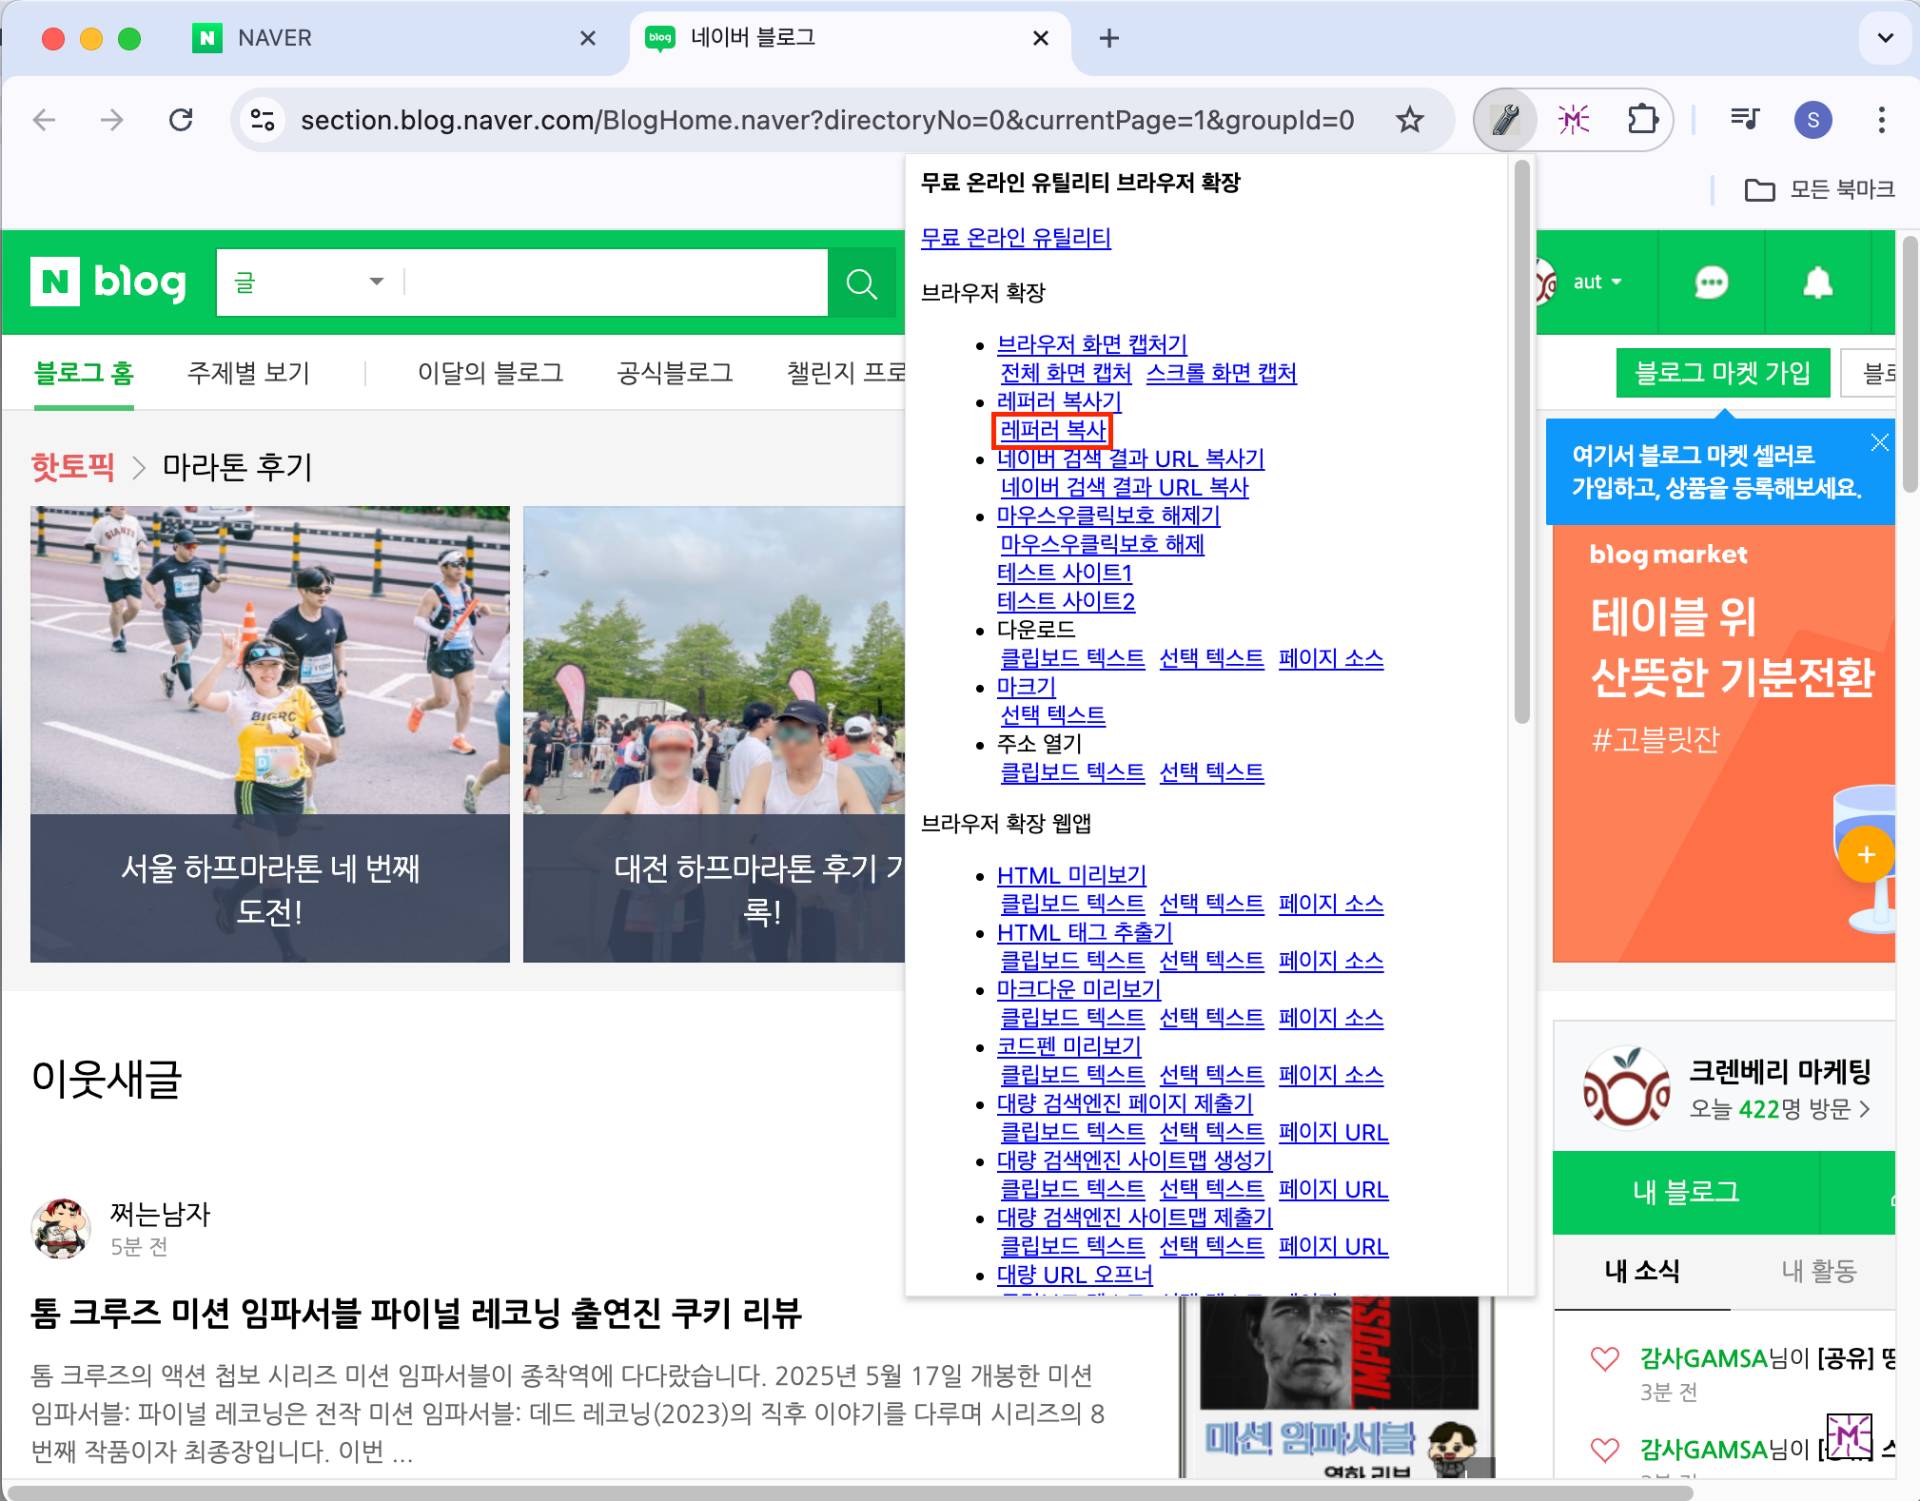Click the blog search input field
Image resolution: width=1920 pixels, height=1501 pixels.
pos(615,282)
